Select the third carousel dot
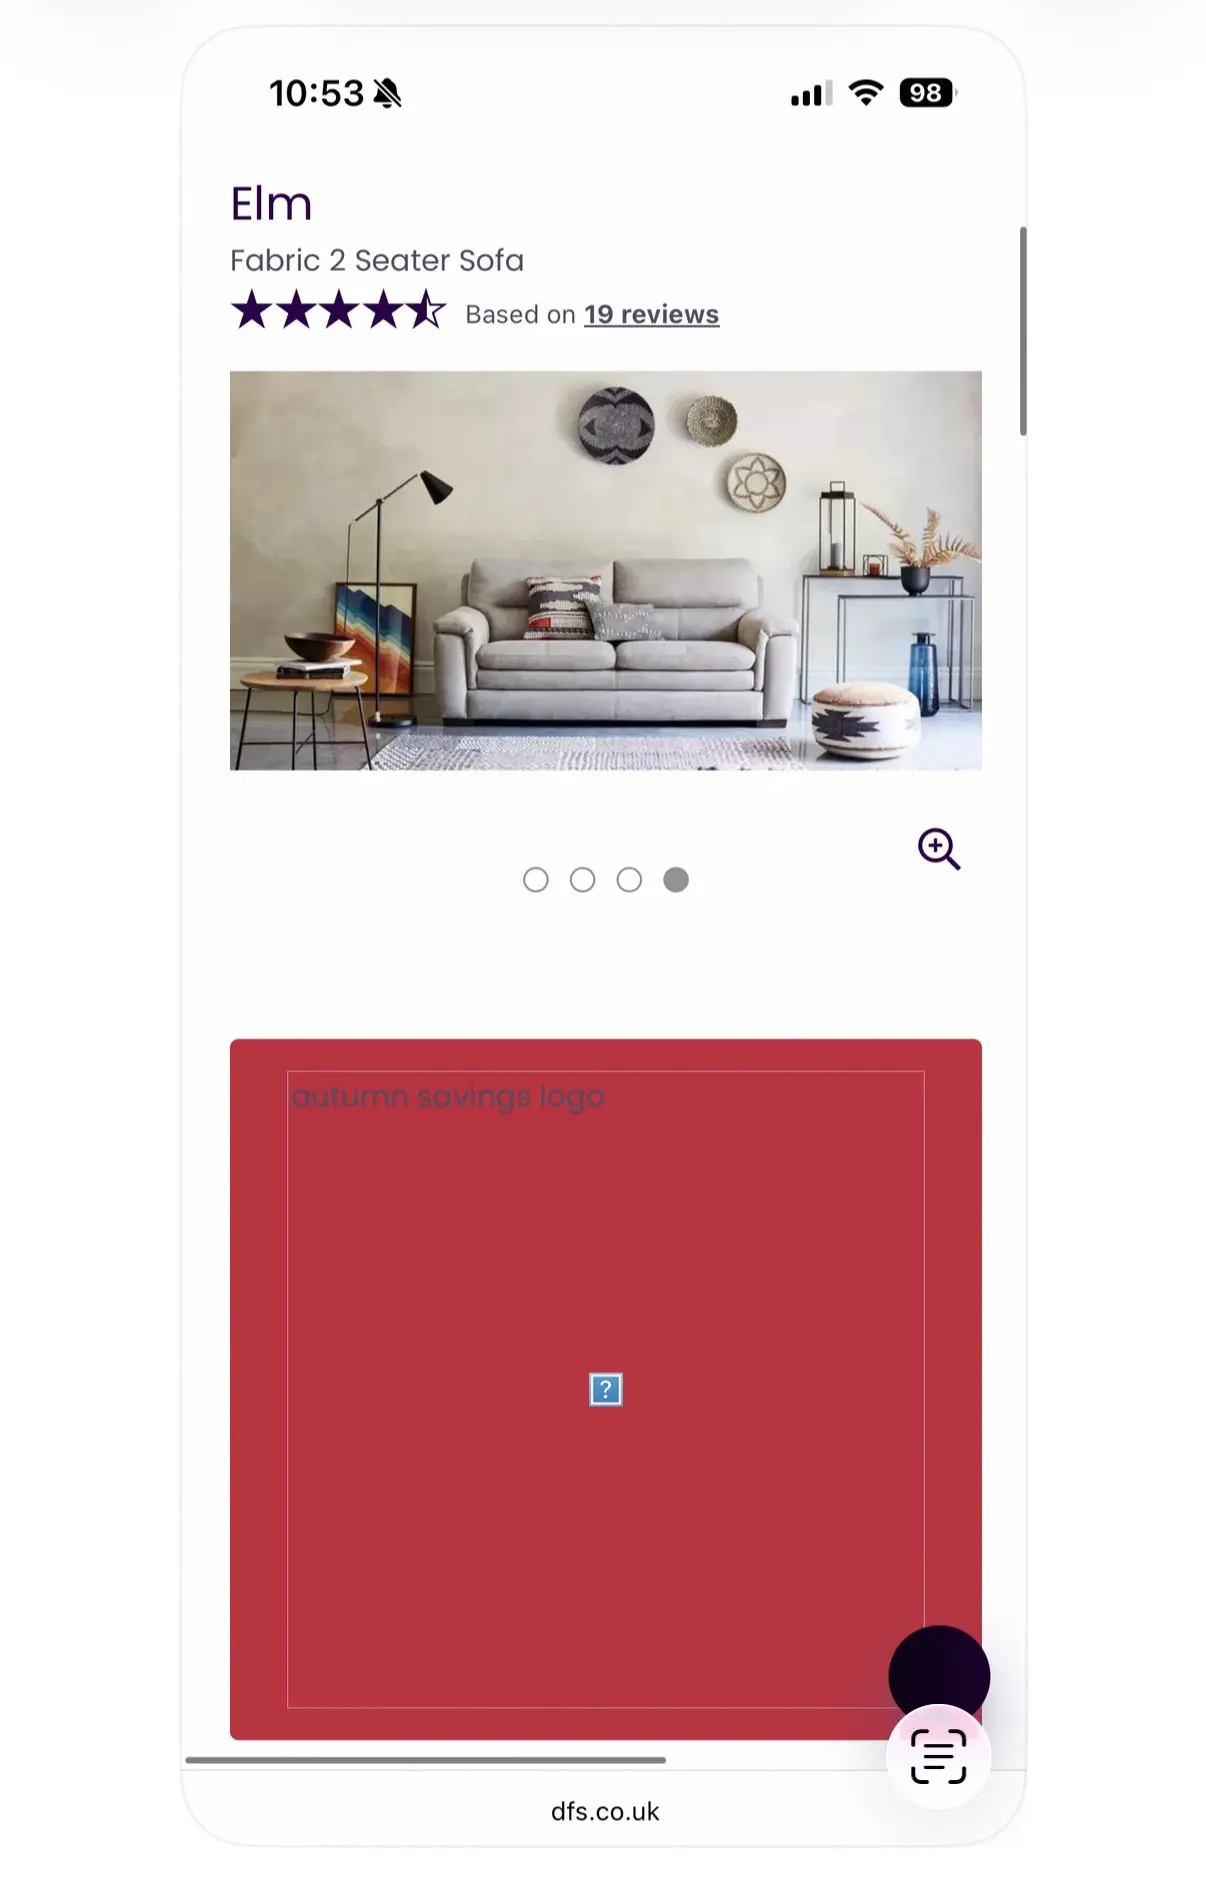Viewport: 1206px width, 1885px height. pyautogui.click(x=629, y=880)
